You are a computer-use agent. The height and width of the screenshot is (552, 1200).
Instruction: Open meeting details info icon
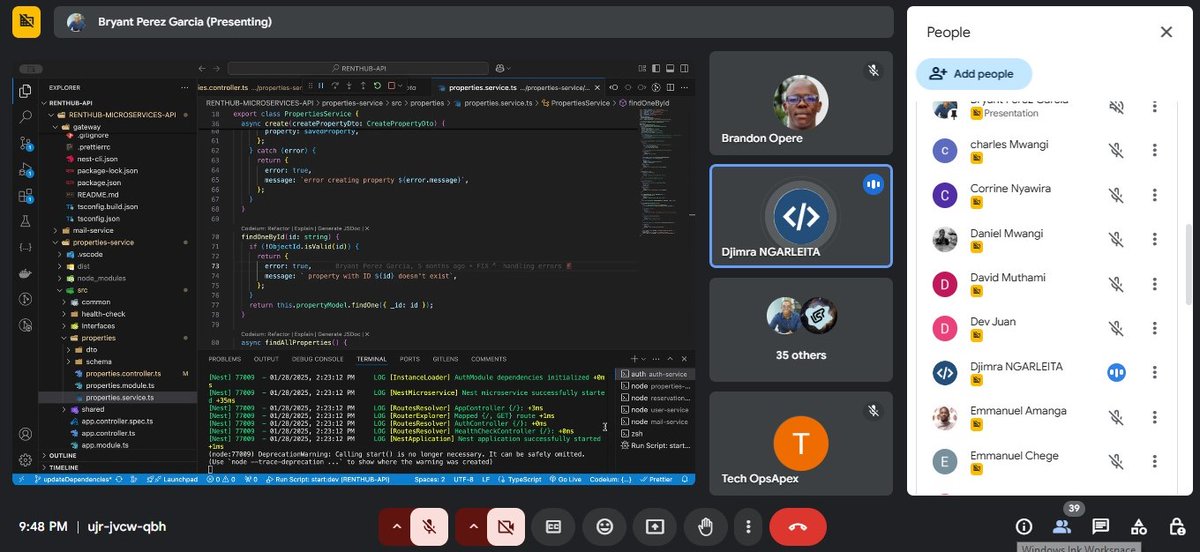click(1024, 526)
